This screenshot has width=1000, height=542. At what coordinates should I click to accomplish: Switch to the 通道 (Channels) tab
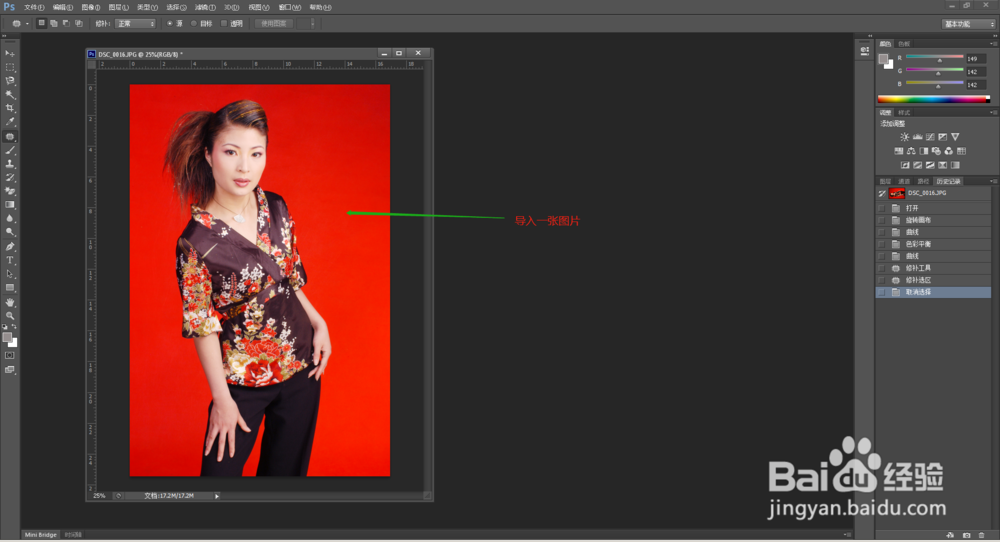point(904,182)
